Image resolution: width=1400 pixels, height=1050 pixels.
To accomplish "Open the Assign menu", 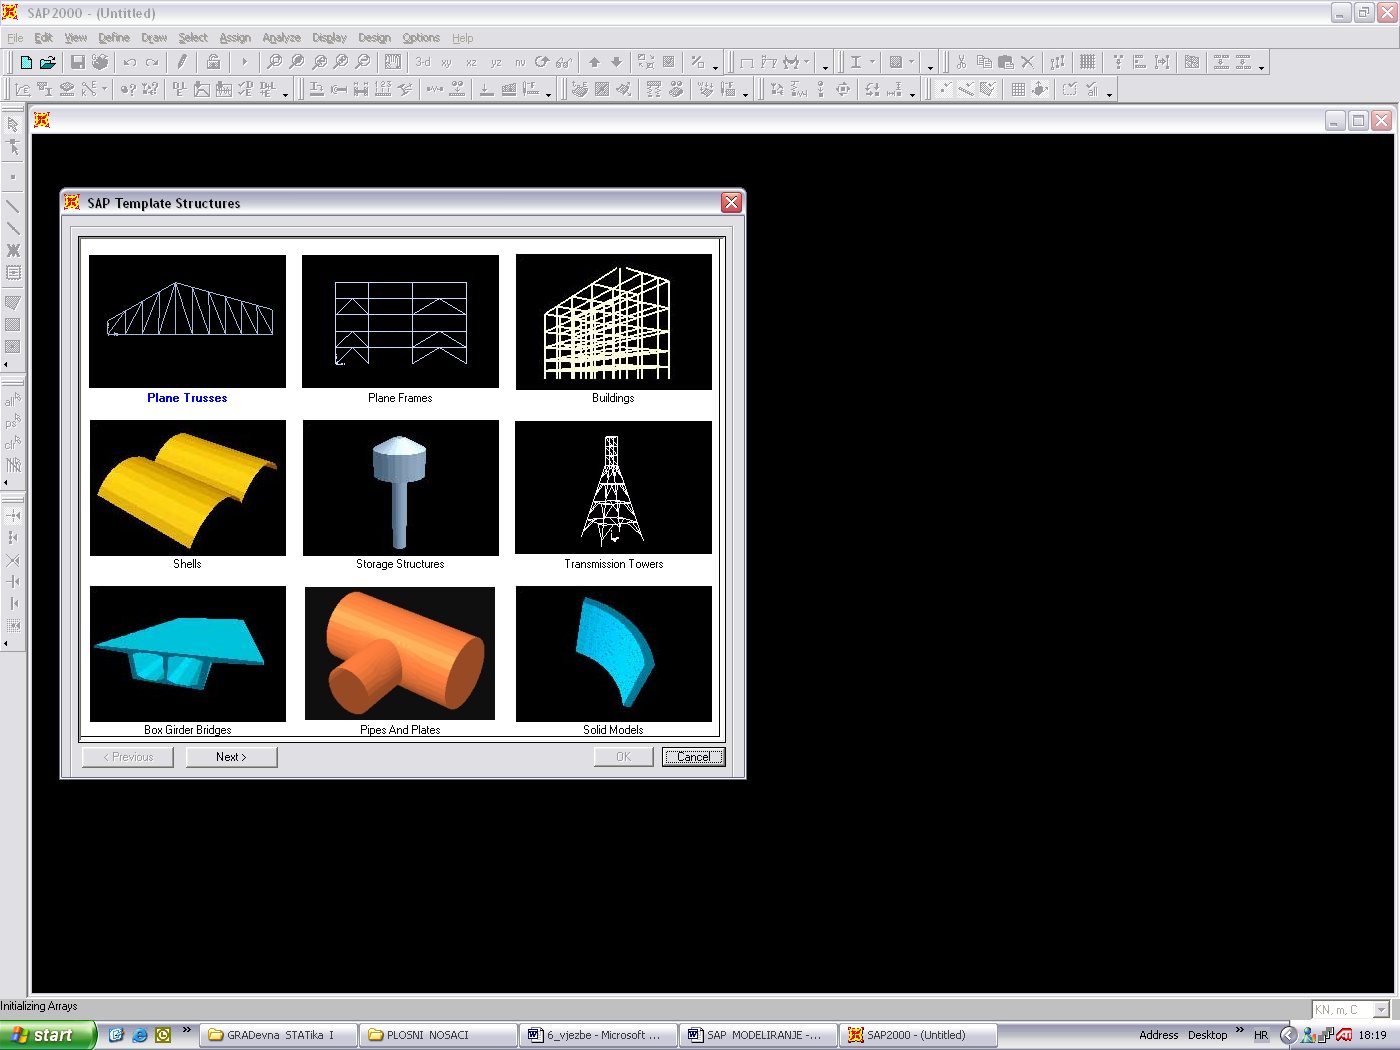I will click(235, 38).
